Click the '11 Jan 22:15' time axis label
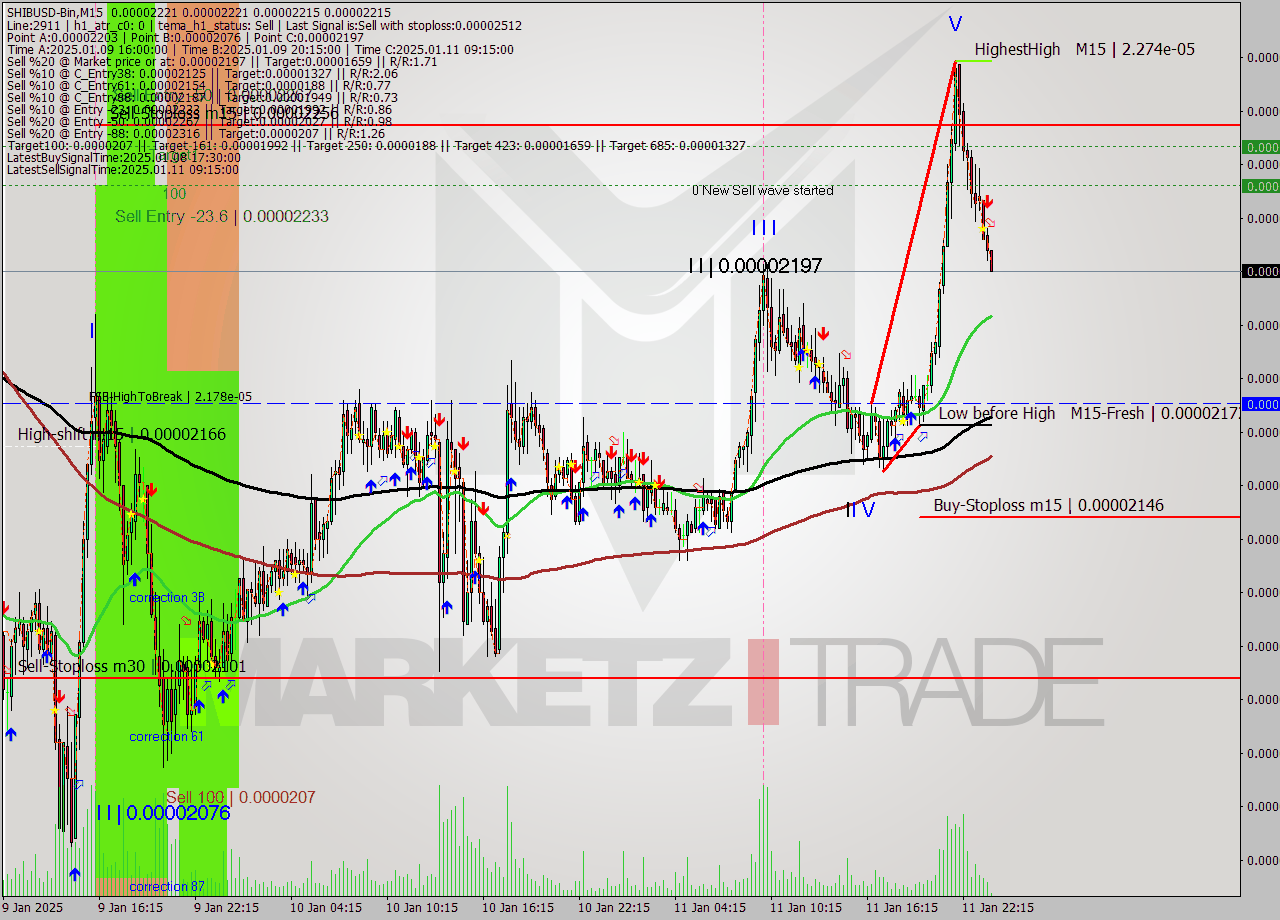This screenshot has width=1280, height=920. click(998, 908)
